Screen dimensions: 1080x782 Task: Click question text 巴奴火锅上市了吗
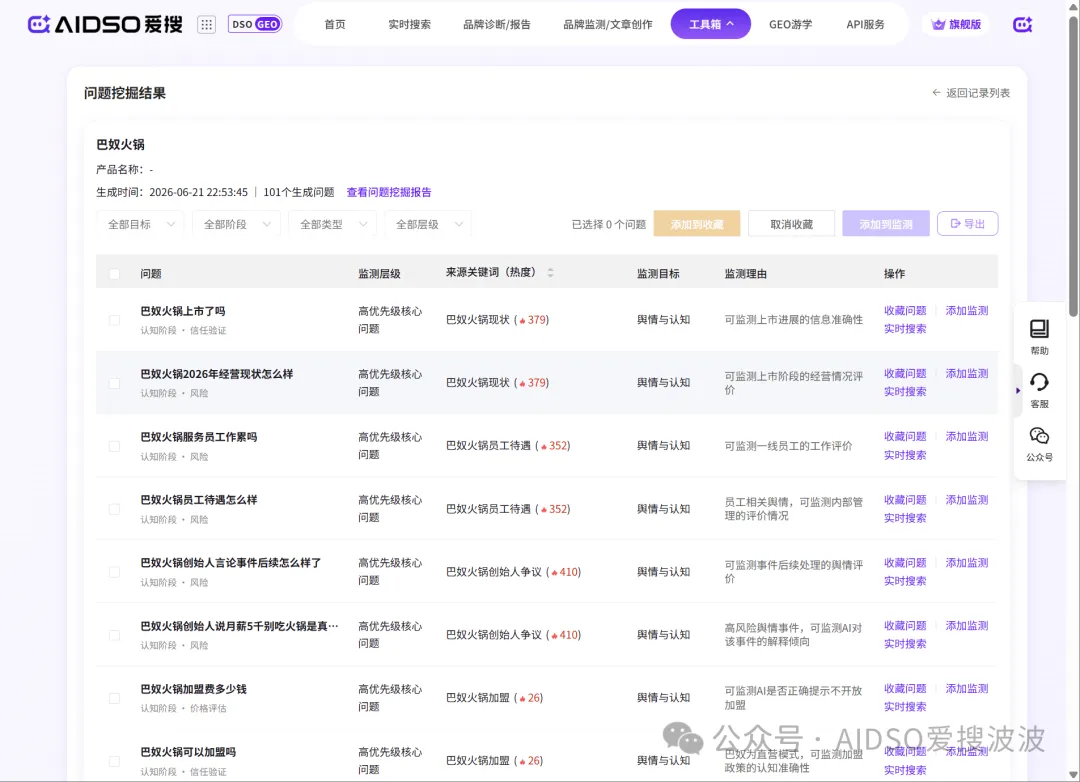[183, 311]
